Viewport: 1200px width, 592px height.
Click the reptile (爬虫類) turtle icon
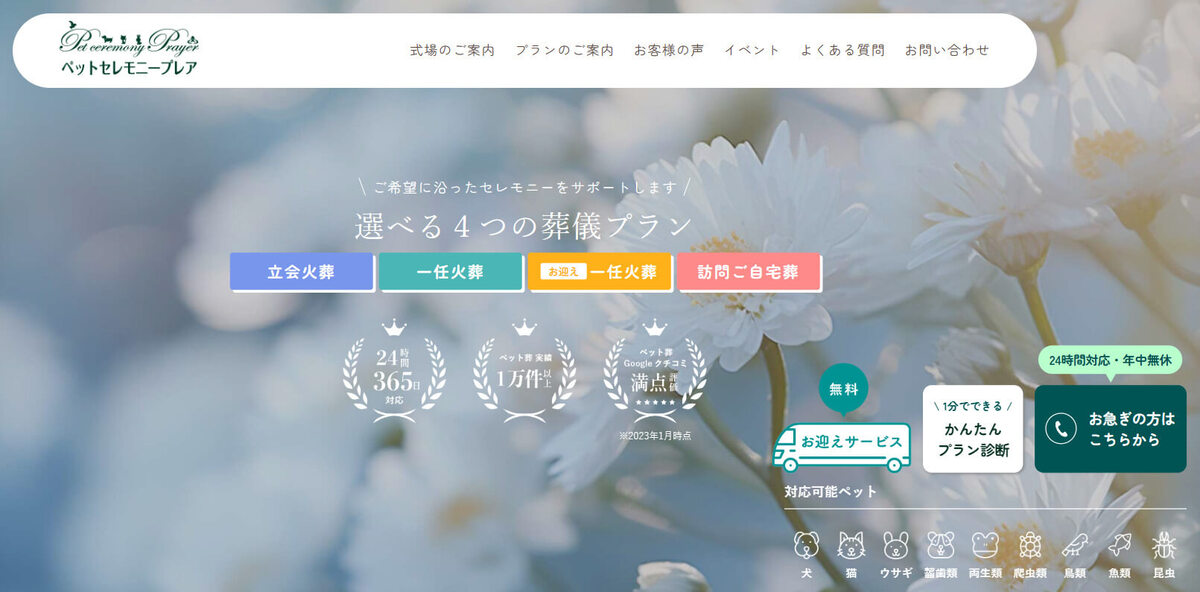[x=1030, y=546]
